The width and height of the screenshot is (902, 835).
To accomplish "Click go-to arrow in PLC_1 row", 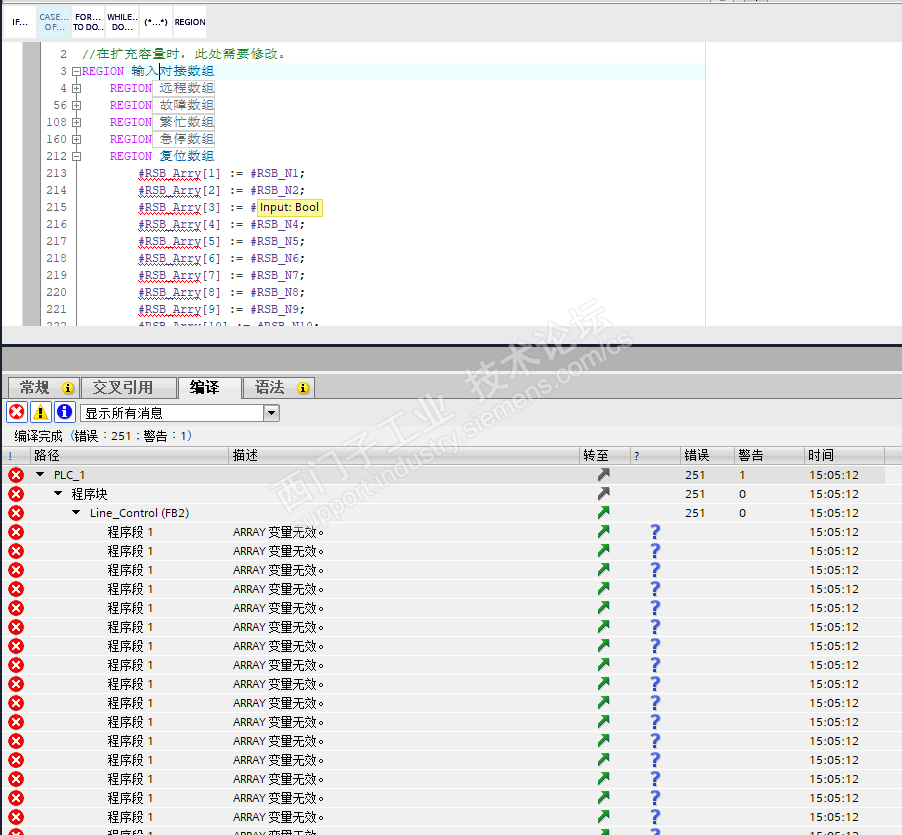I will click(x=603, y=475).
